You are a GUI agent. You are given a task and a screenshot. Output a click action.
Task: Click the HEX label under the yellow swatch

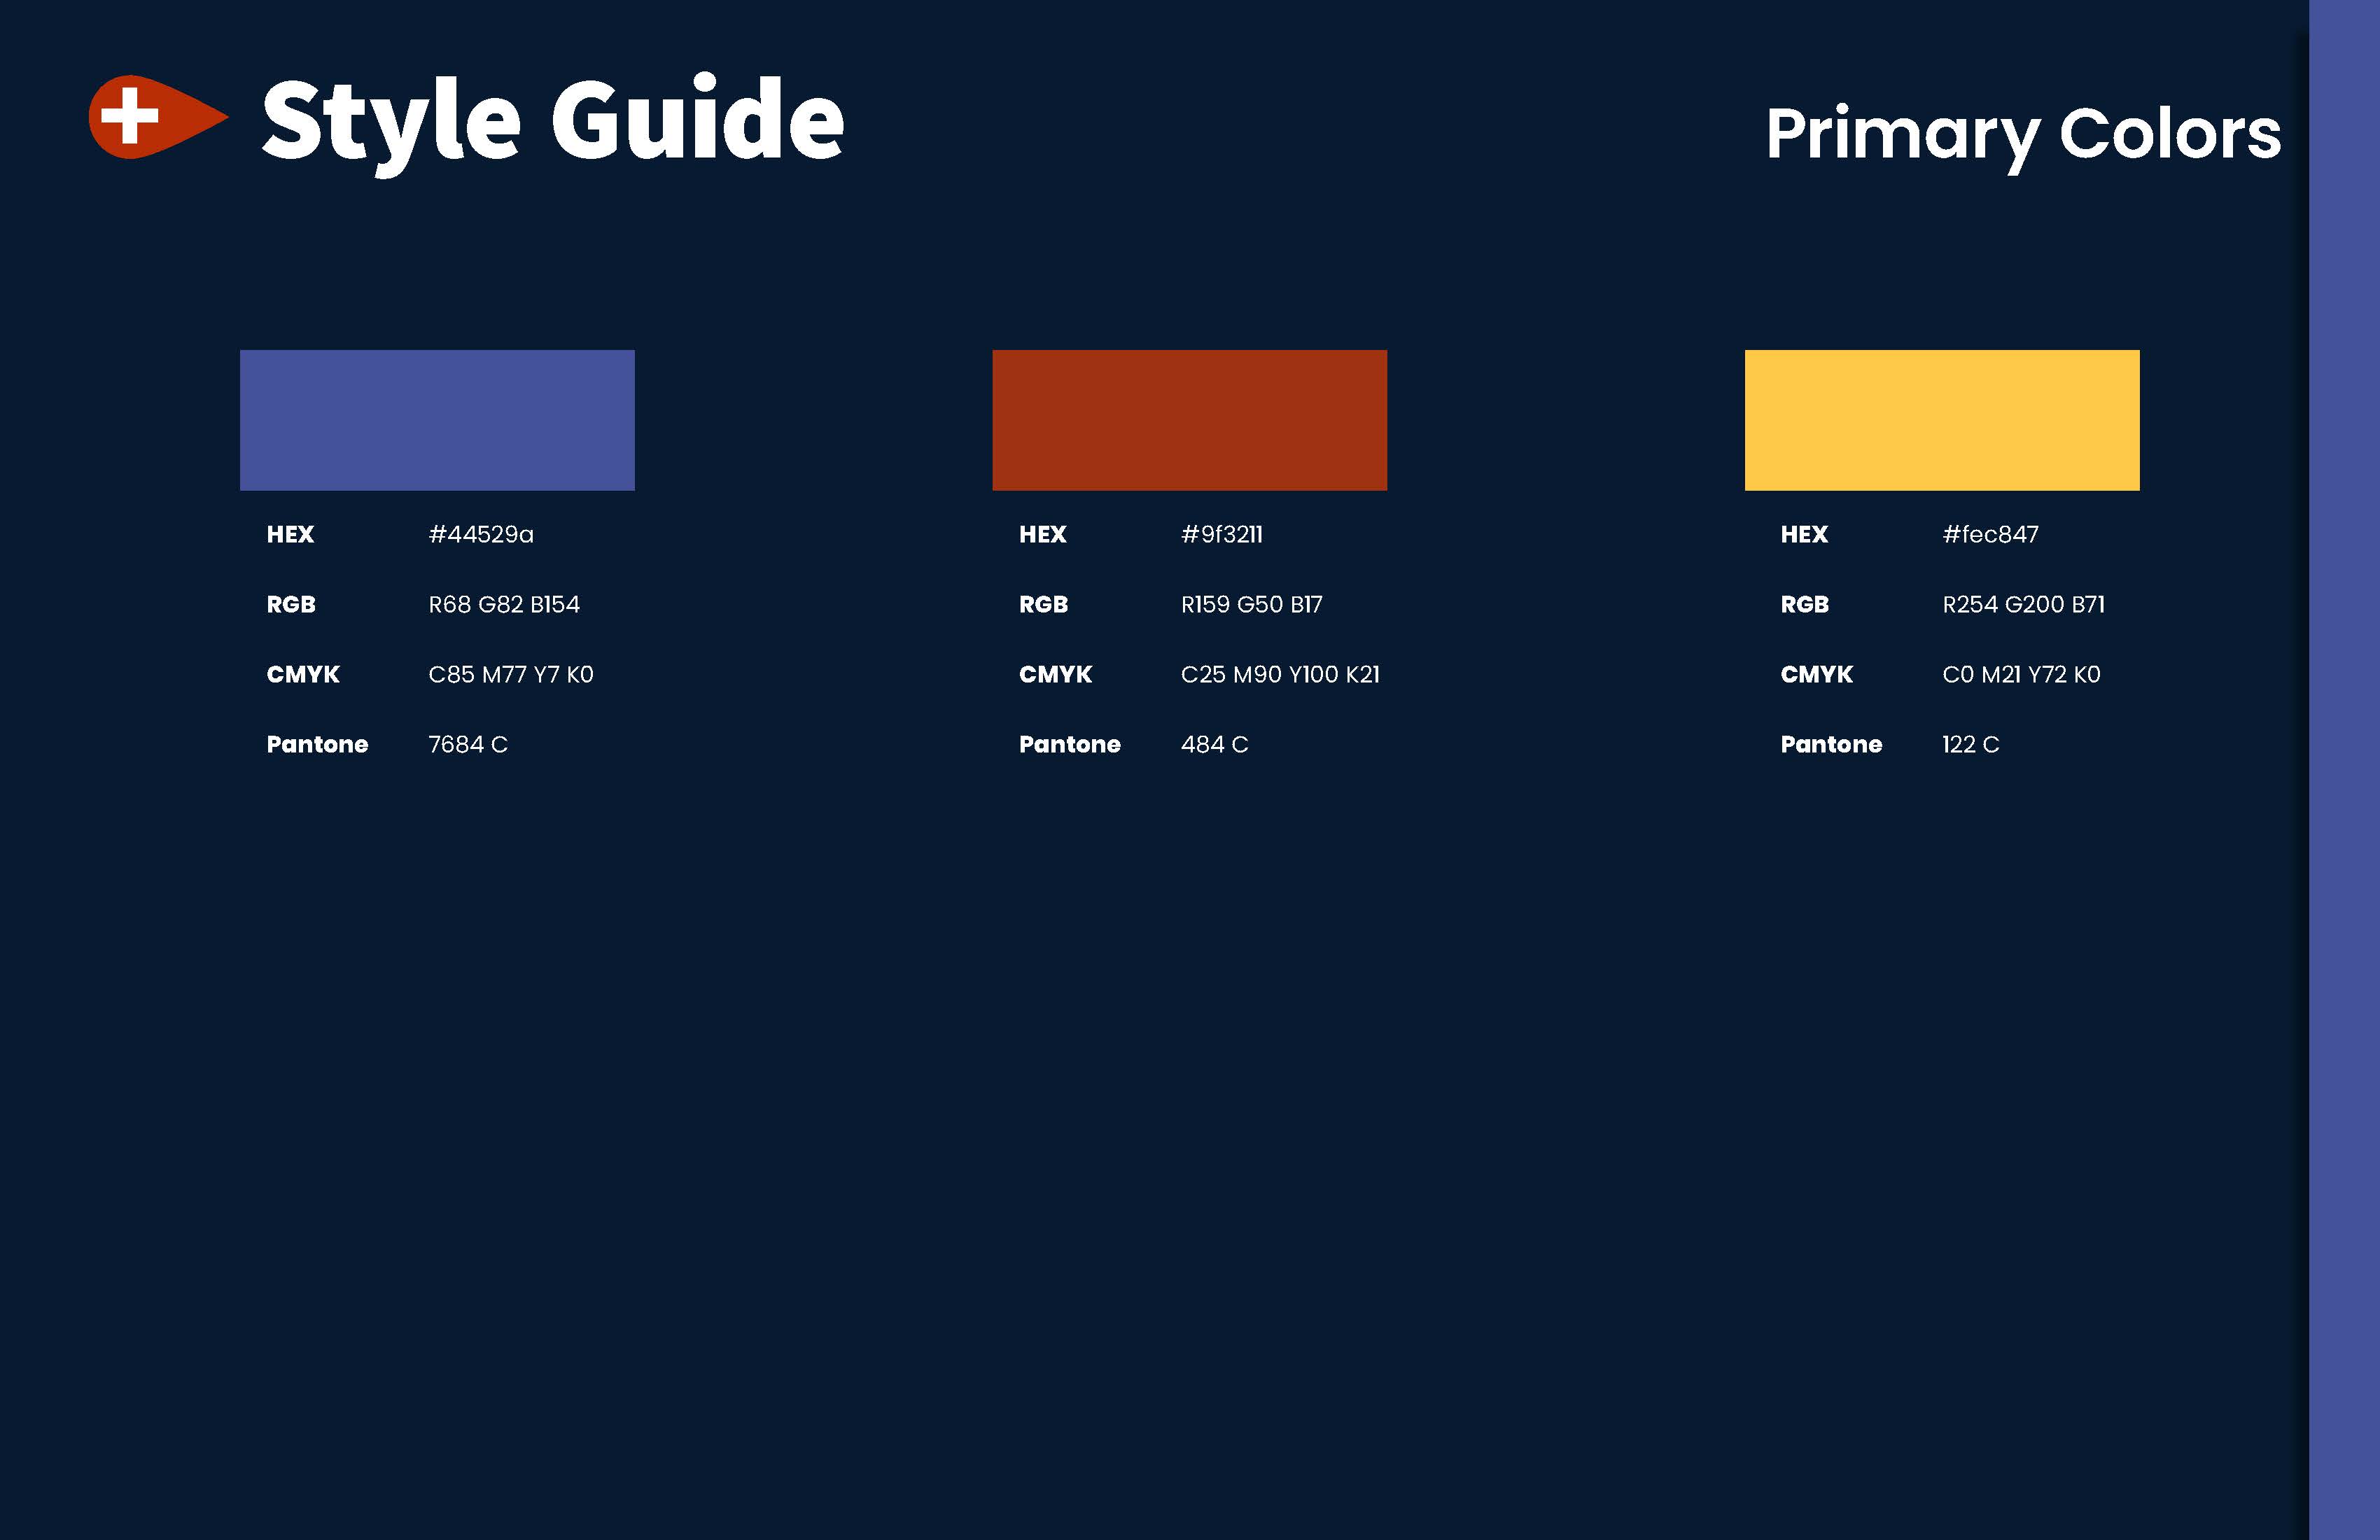click(x=1804, y=534)
